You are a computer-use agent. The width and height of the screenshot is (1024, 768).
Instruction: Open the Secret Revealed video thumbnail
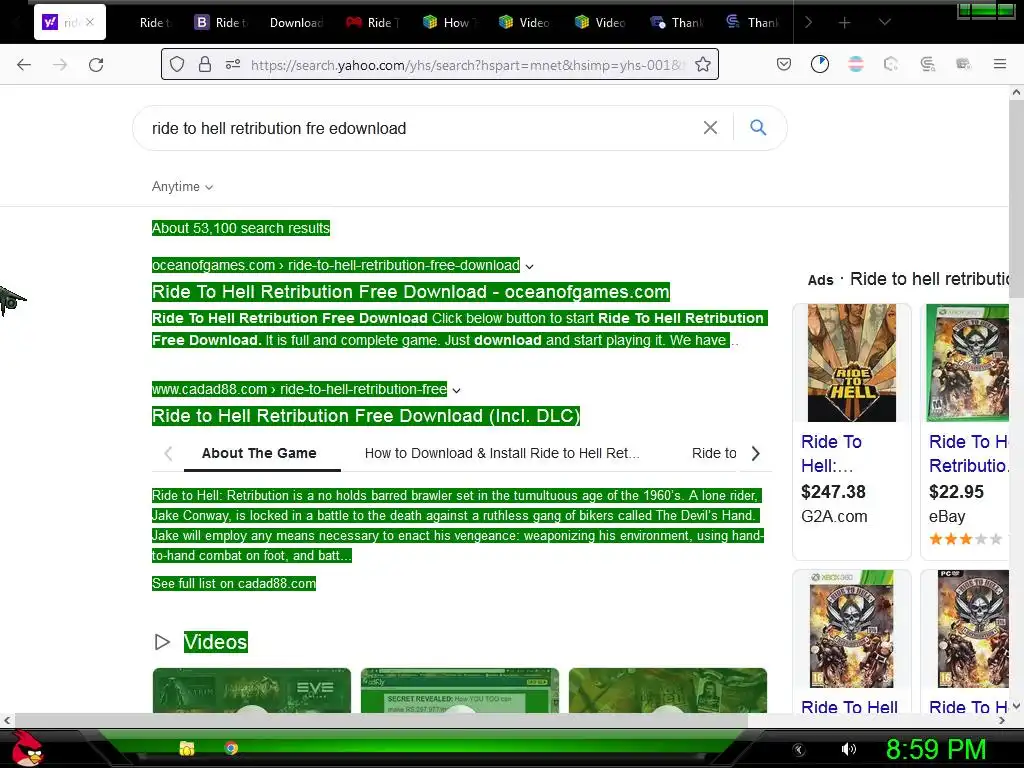click(460, 691)
